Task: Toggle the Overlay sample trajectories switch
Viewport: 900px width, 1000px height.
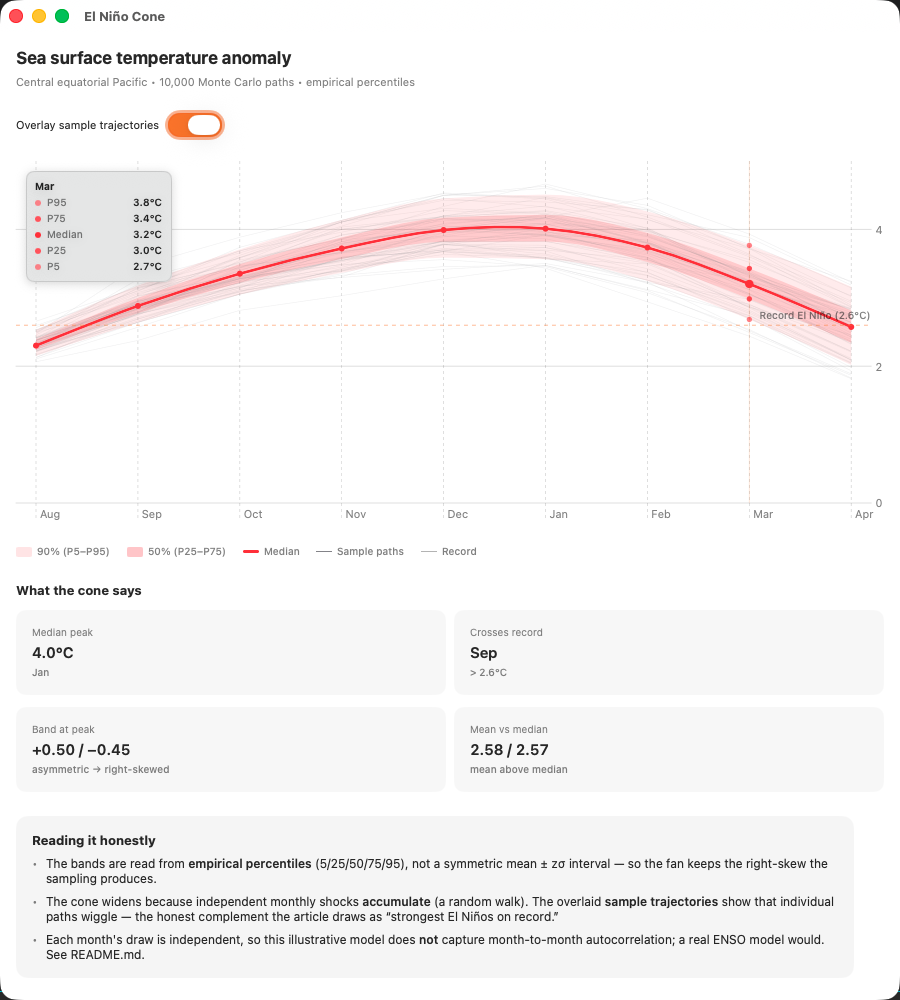Action: (195, 125)
